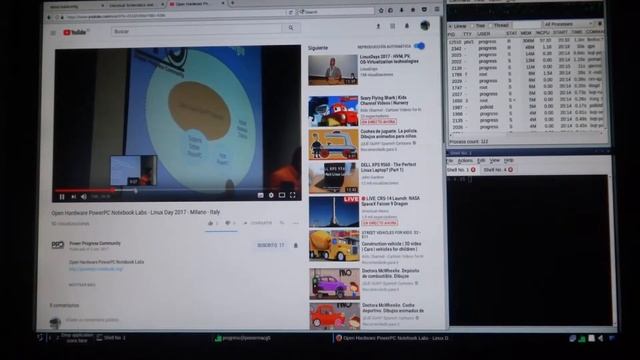Open YouTube notifications bell in header
The width and height of the screenshot is (640, 360).
(407, 26)
